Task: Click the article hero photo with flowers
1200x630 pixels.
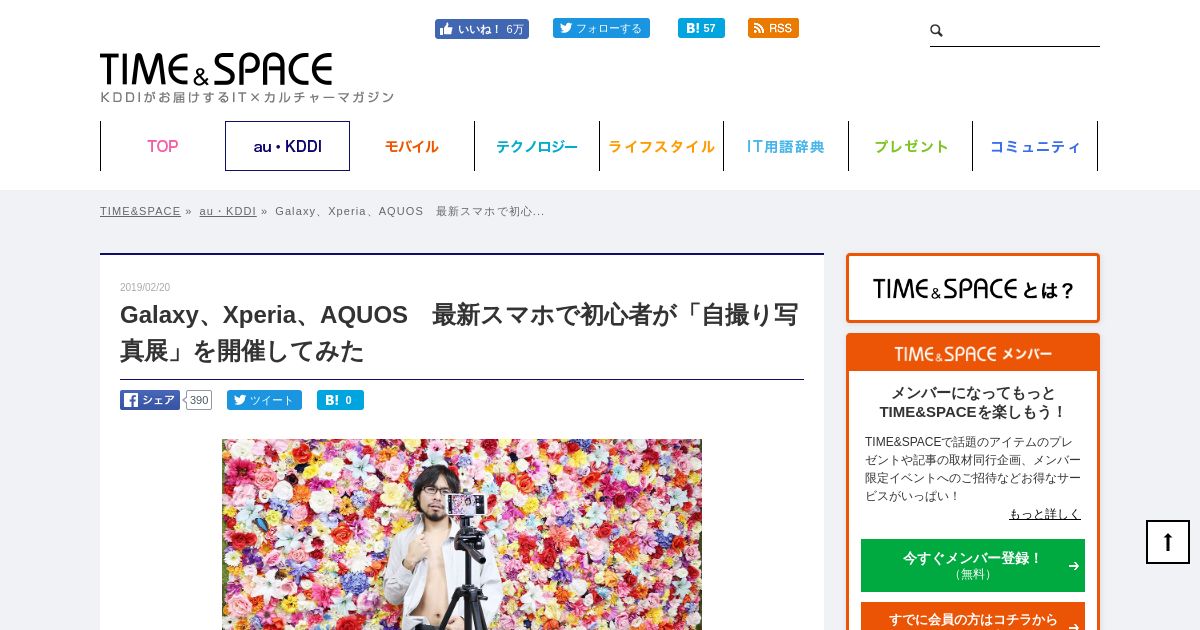Action: point(462,534)
